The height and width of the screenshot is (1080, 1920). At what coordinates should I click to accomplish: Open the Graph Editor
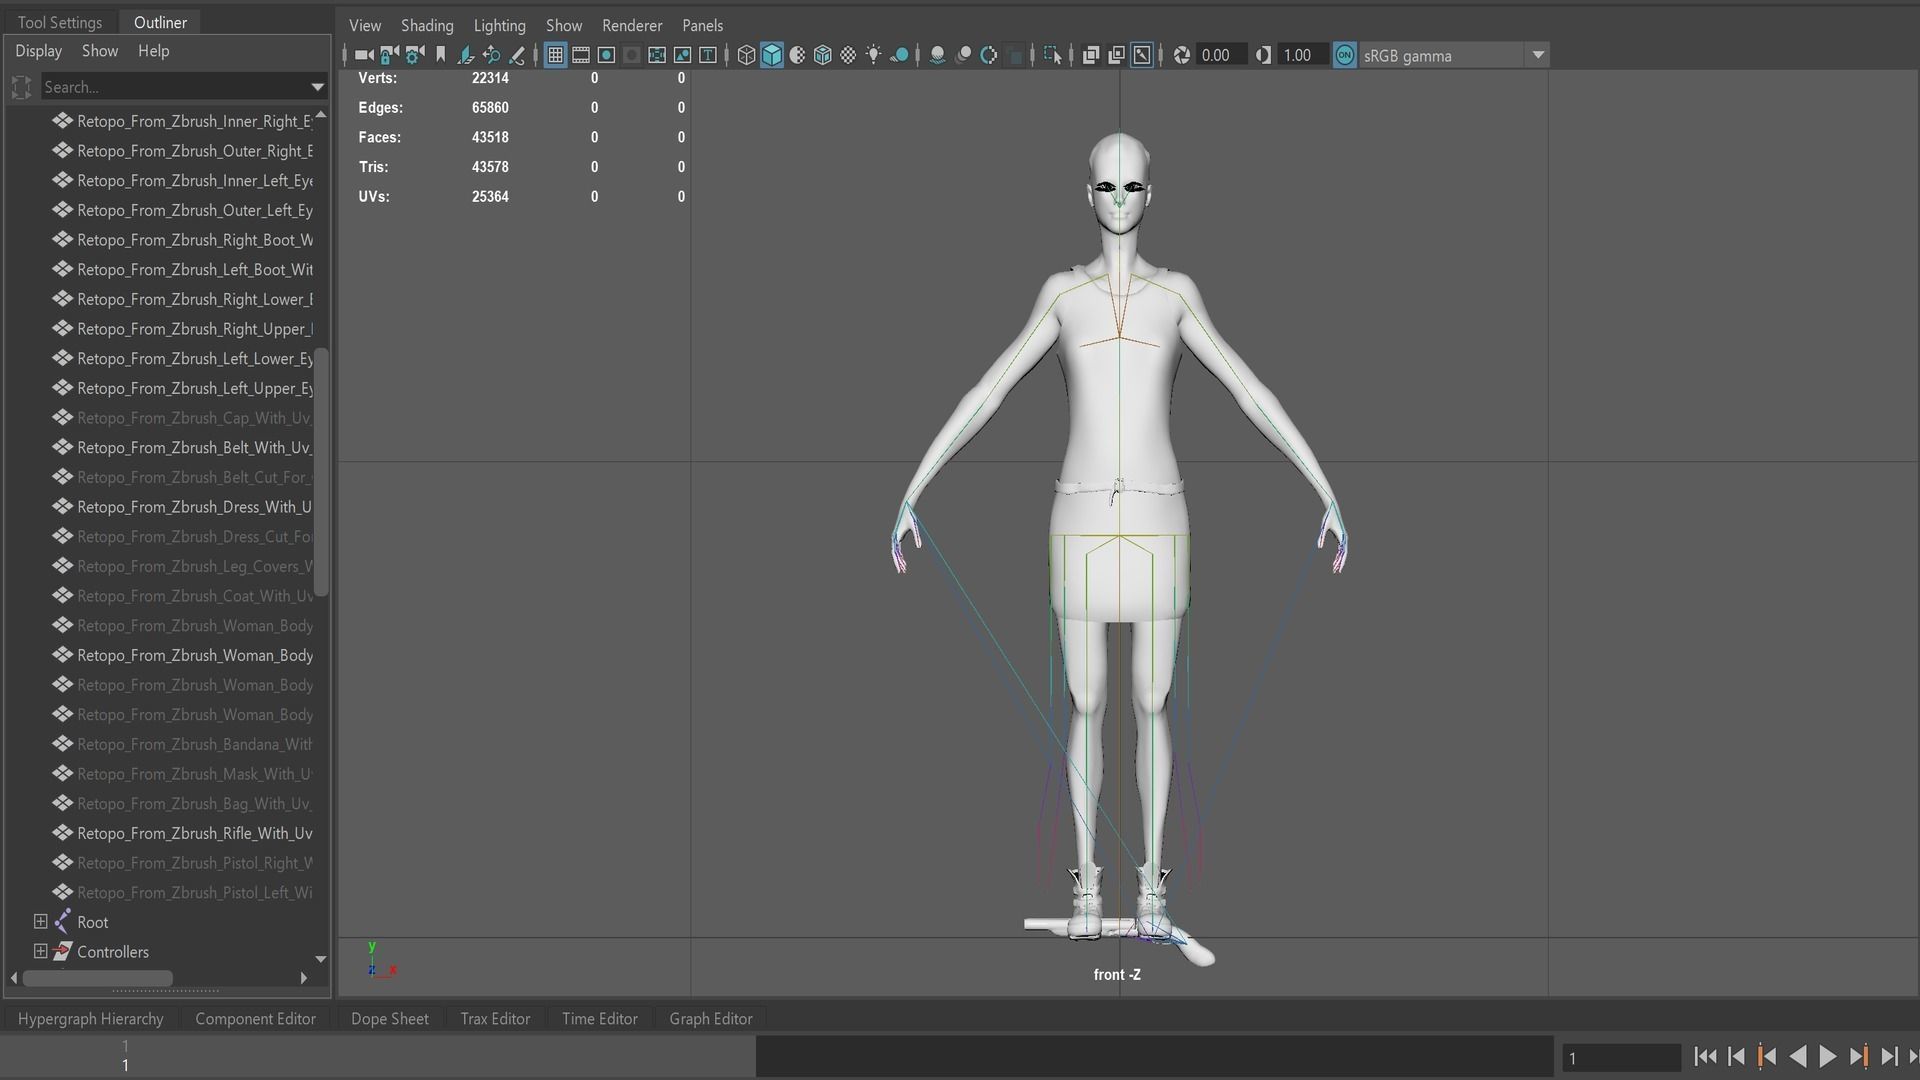(710, 1019)
